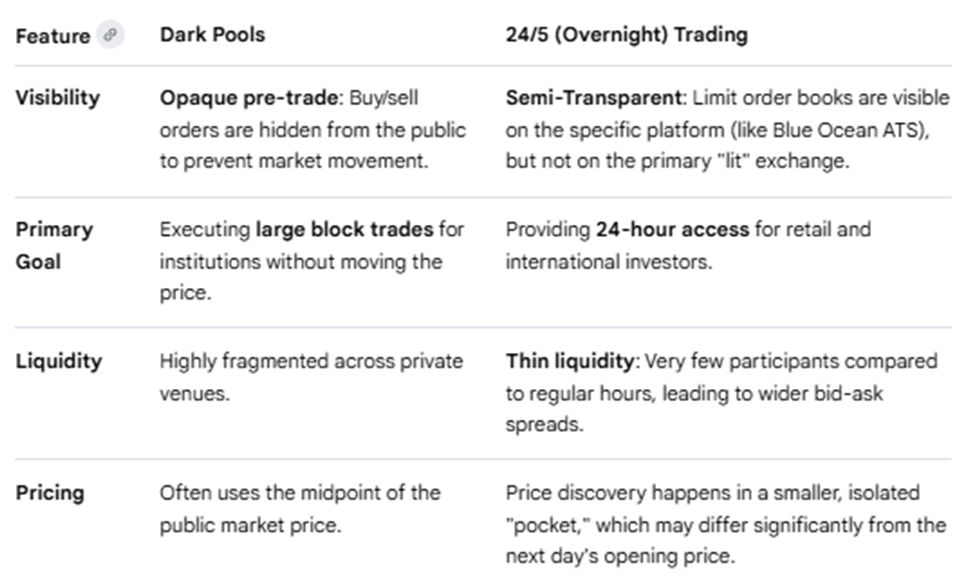The height and width of the screenshot is (578, 967).
Task: Select the Primary Goal row label
Action: click(54, 245)
